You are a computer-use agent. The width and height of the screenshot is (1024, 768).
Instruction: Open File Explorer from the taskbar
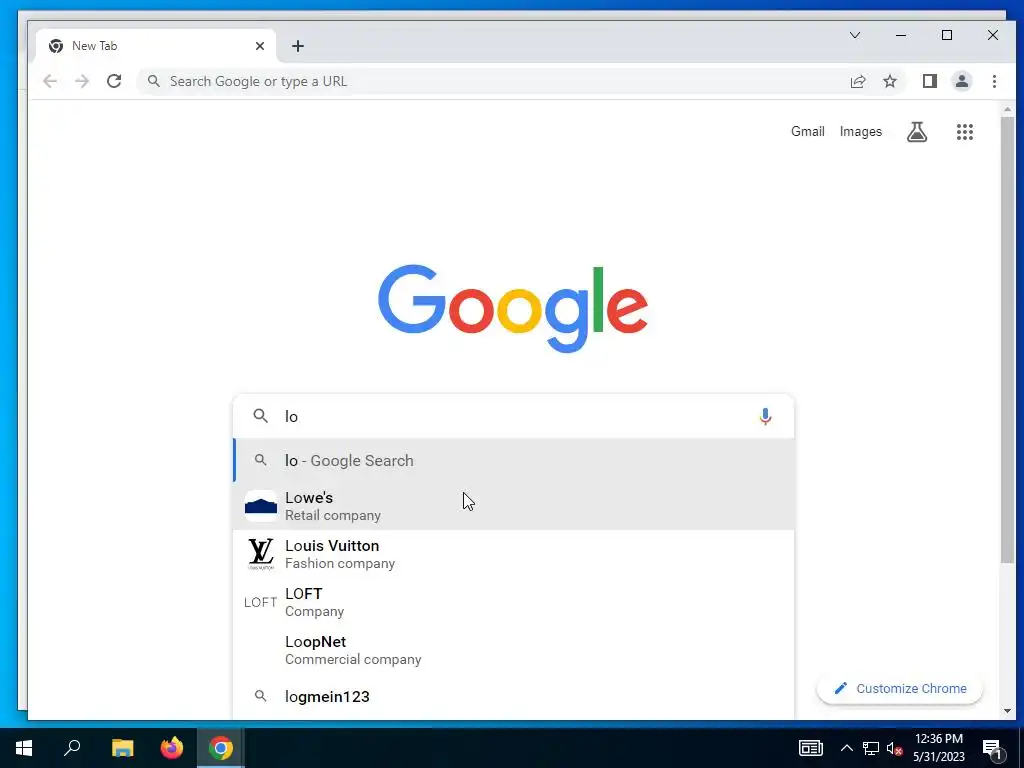point(122,748)
